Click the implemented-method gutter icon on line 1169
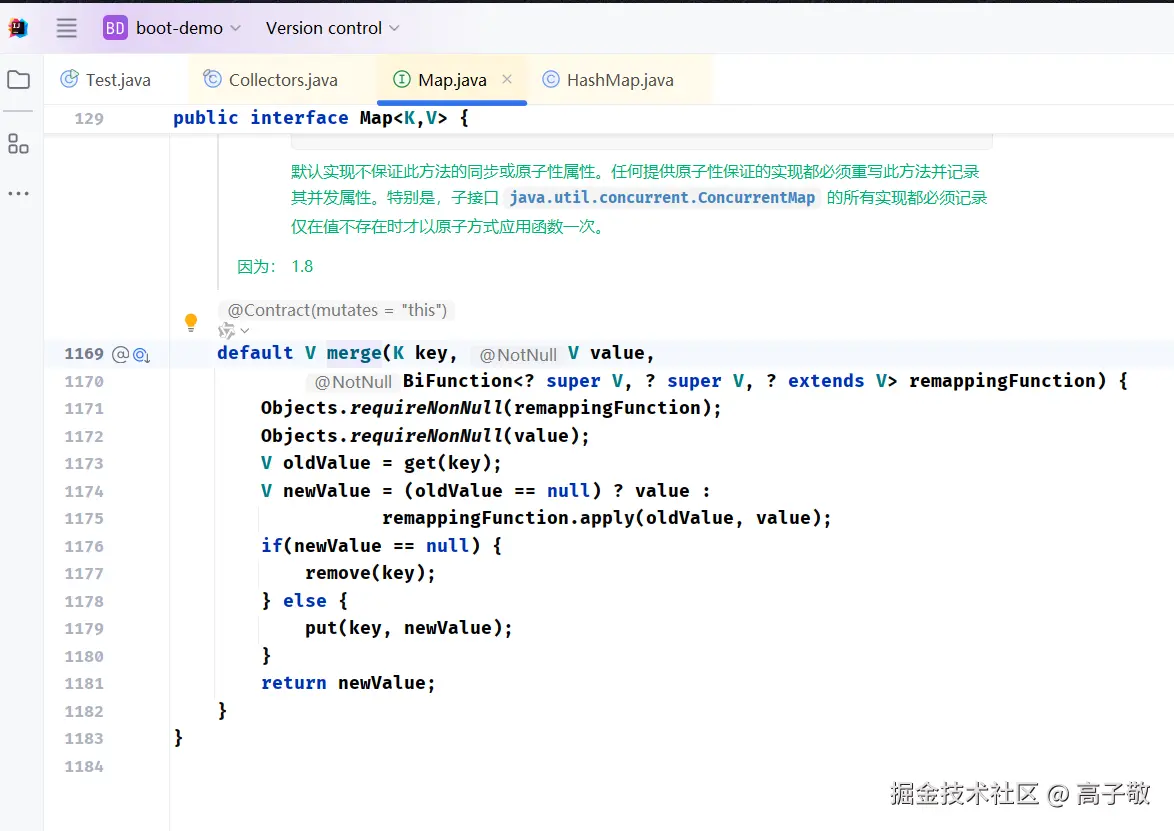The height and width of the screenshot is (831, 1174). pos(142,355)
